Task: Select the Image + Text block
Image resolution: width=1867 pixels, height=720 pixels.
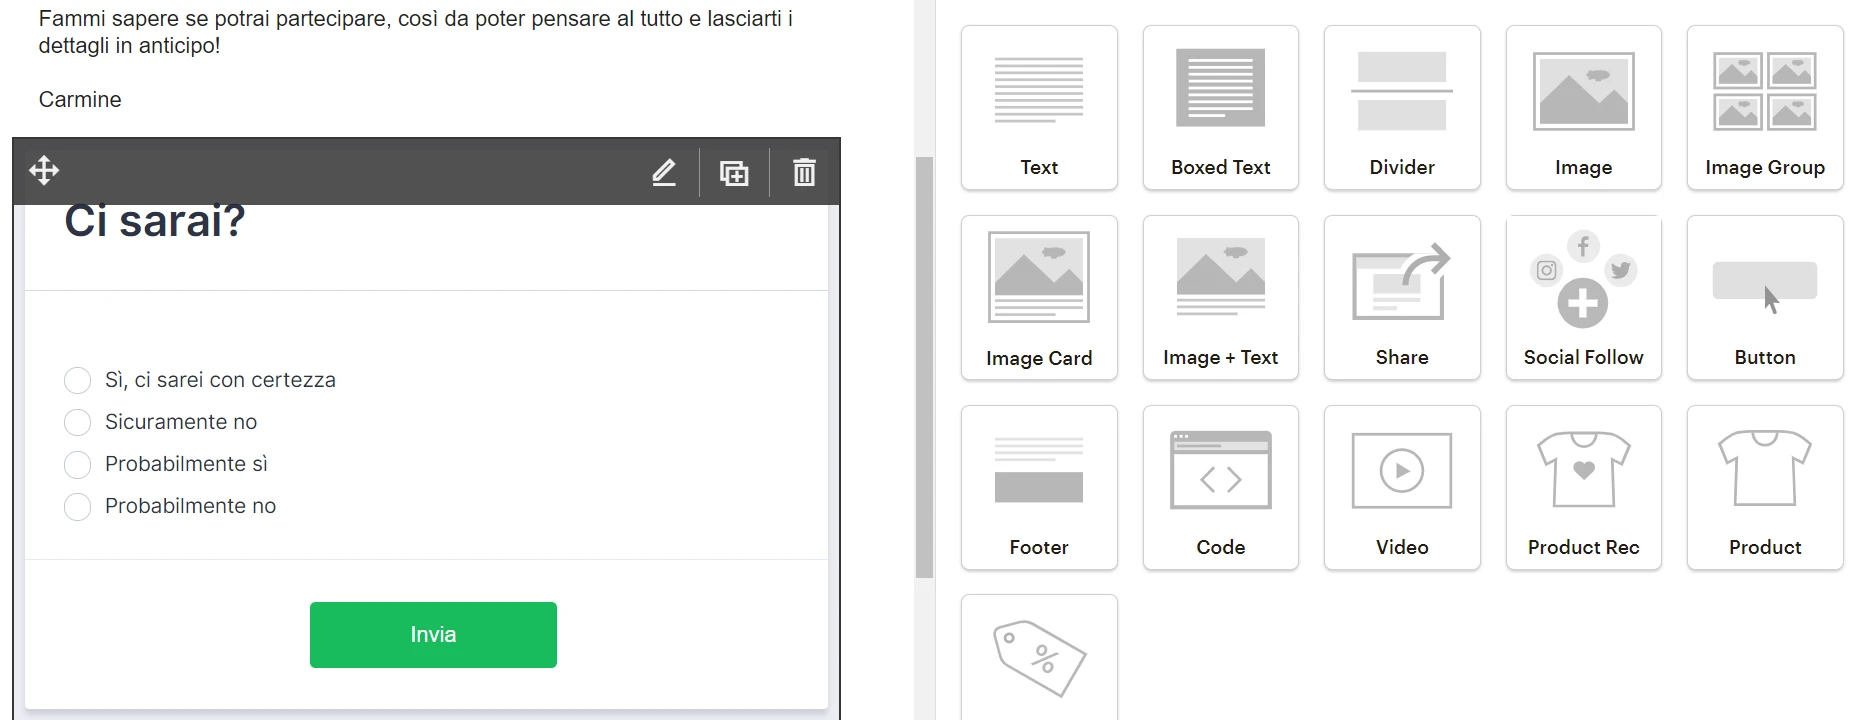Action: [1220, 298]
